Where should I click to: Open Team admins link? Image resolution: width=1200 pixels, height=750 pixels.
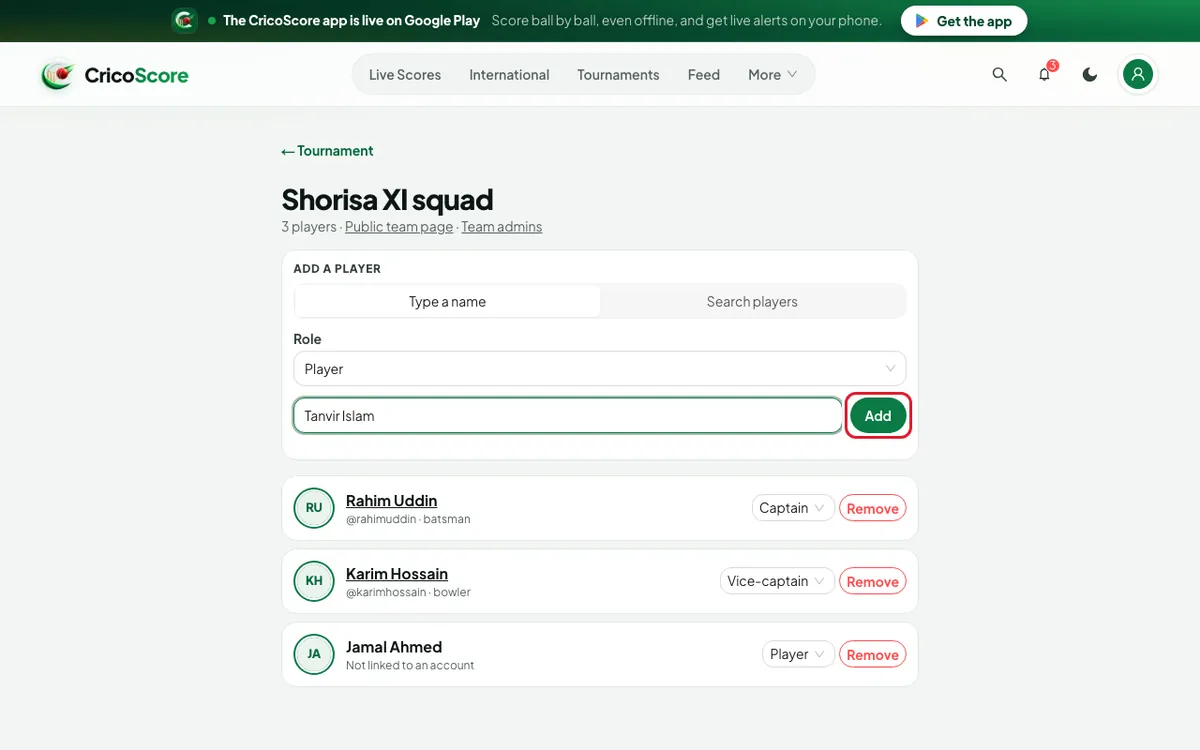click(x=502, y=227)
